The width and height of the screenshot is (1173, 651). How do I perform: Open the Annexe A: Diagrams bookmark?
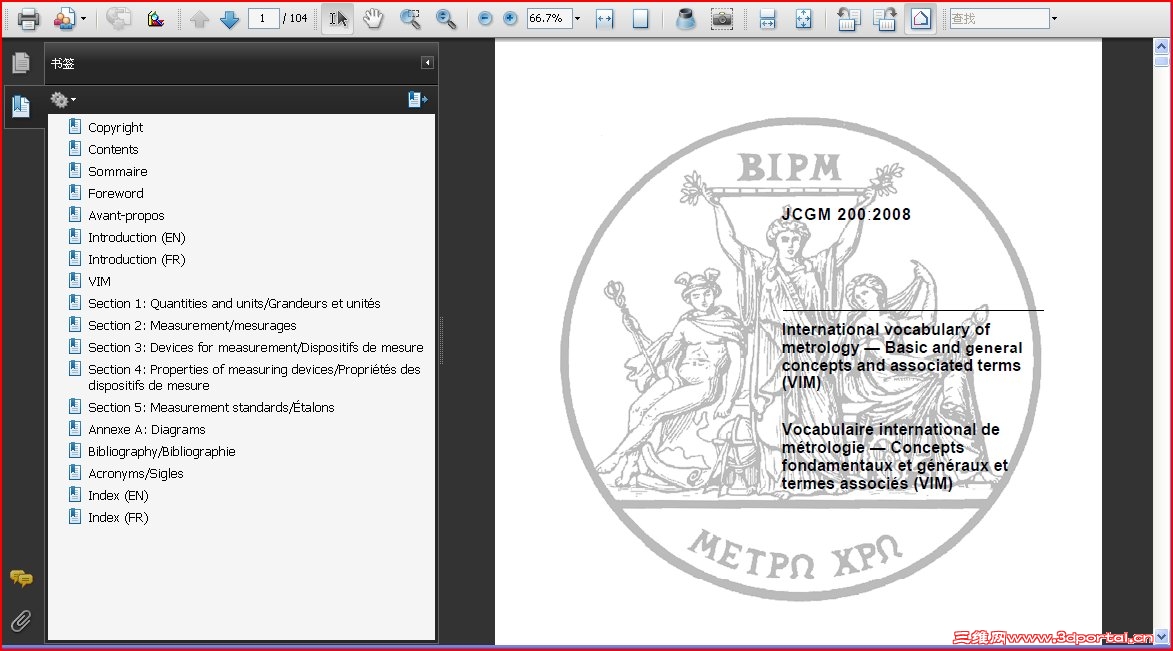[147, 430]
